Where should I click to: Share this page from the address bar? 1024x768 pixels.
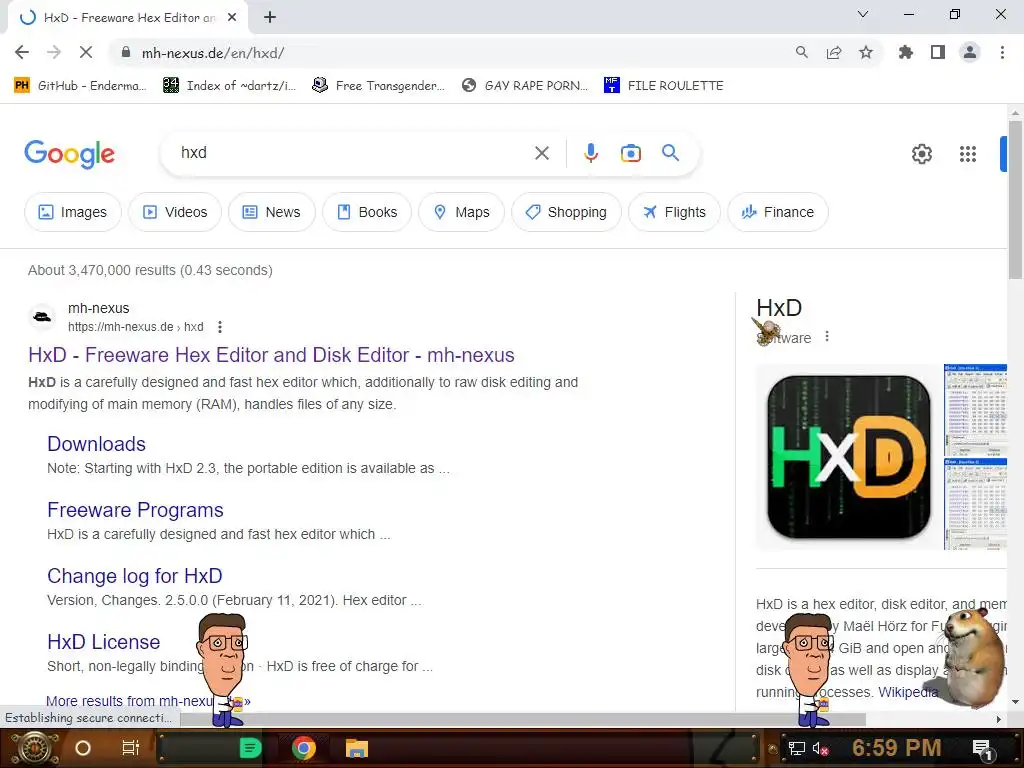[x=833, y=52]
